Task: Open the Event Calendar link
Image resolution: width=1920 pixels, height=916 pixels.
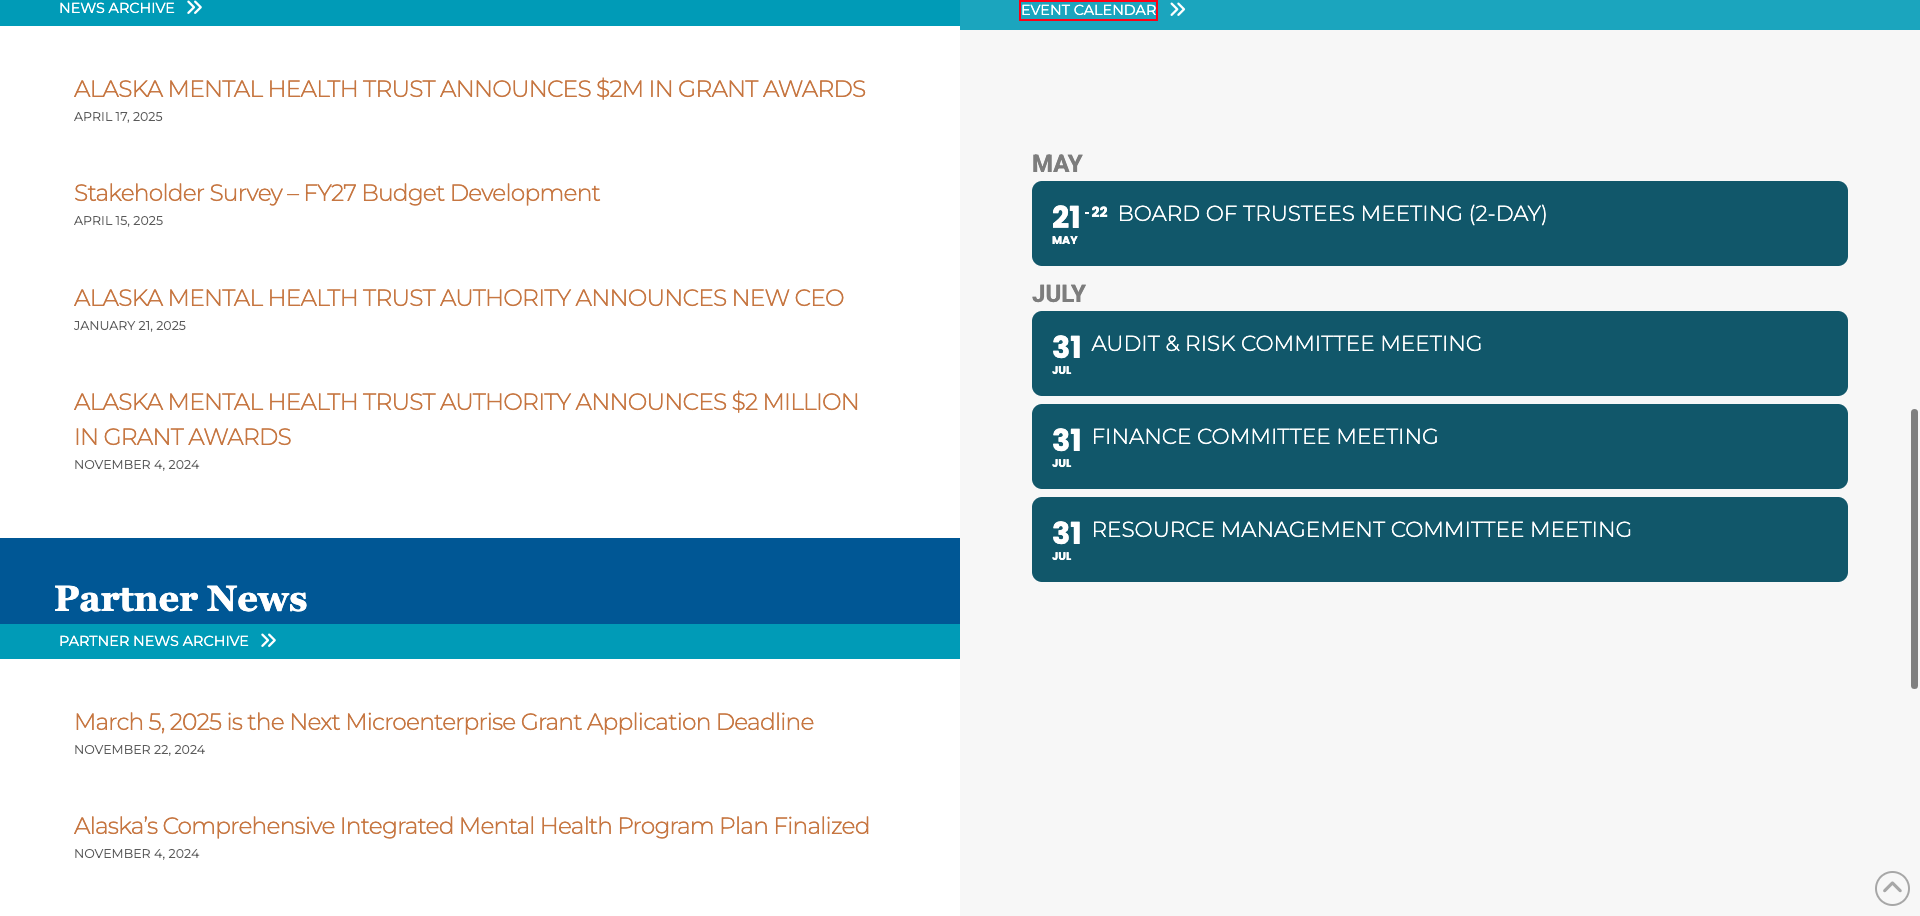Action: pyautogui.click(x=1088, y=10)
